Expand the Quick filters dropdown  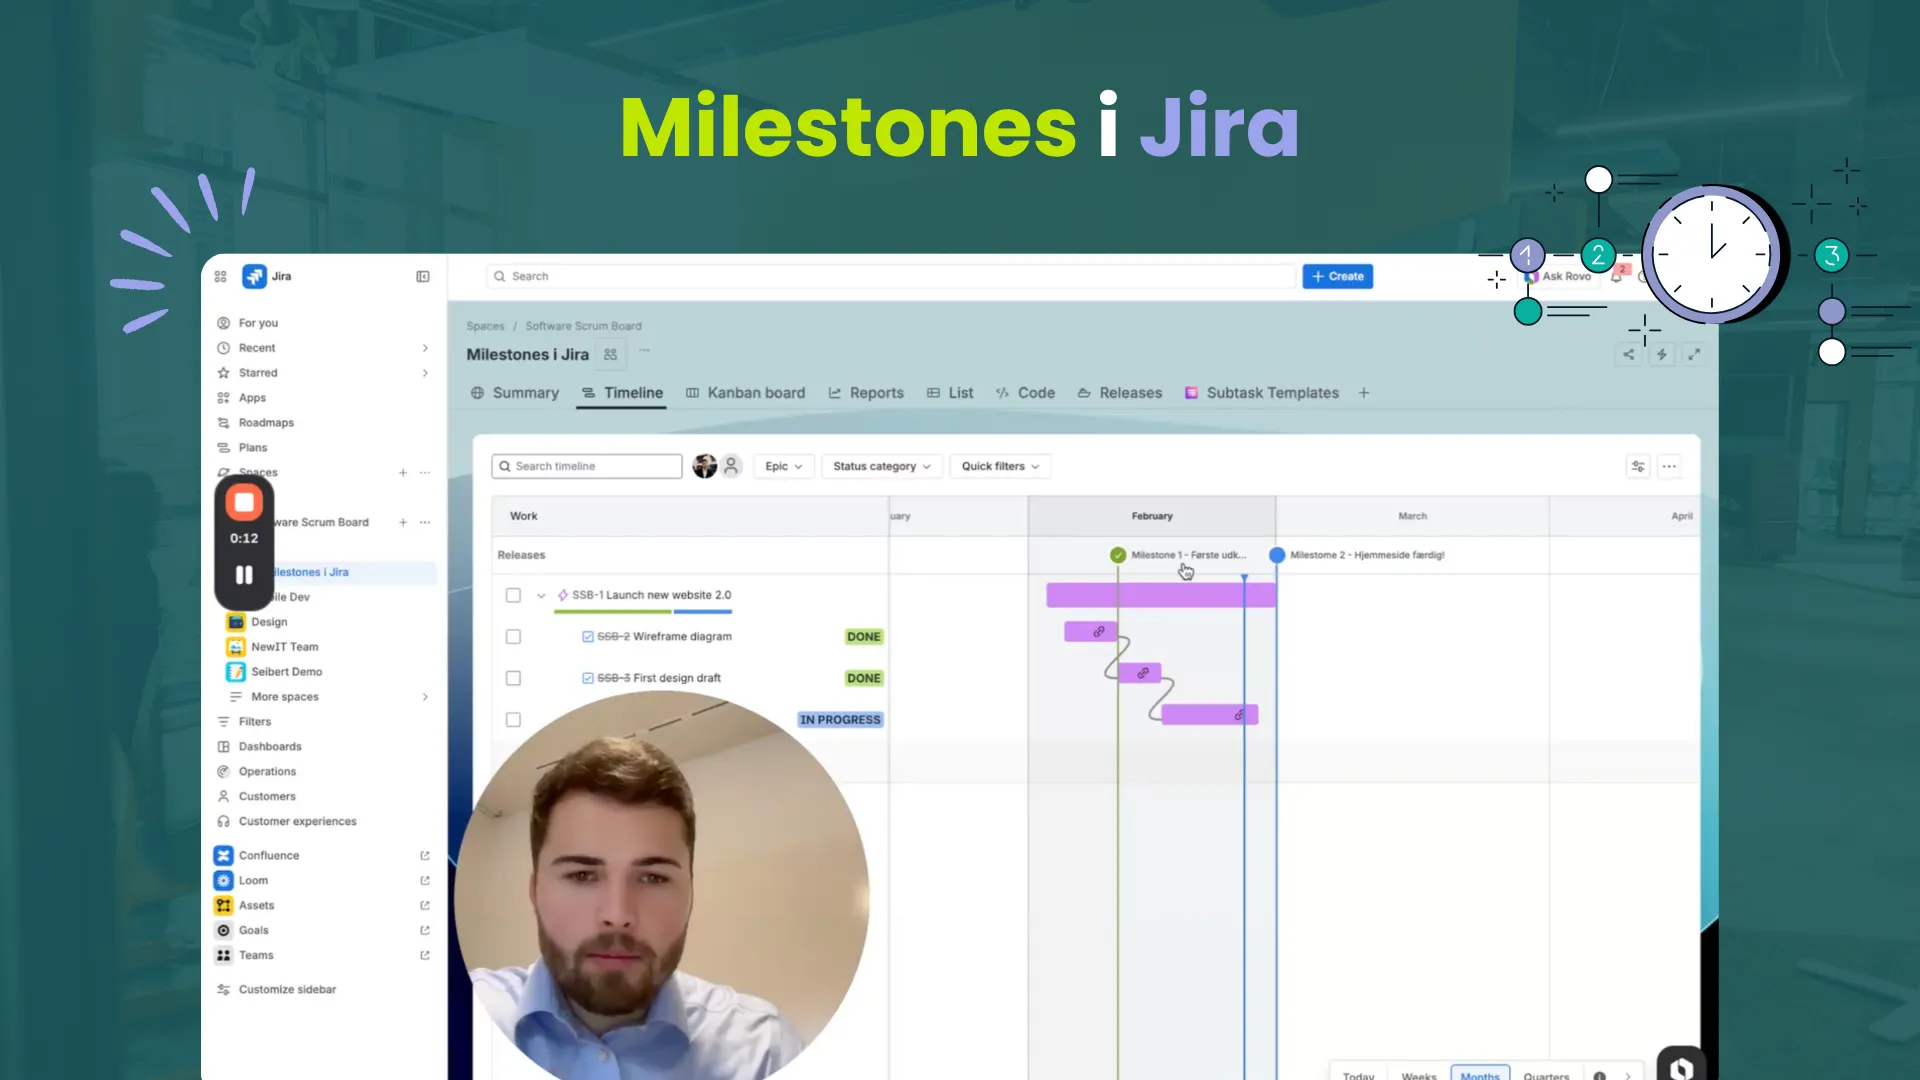999,466
